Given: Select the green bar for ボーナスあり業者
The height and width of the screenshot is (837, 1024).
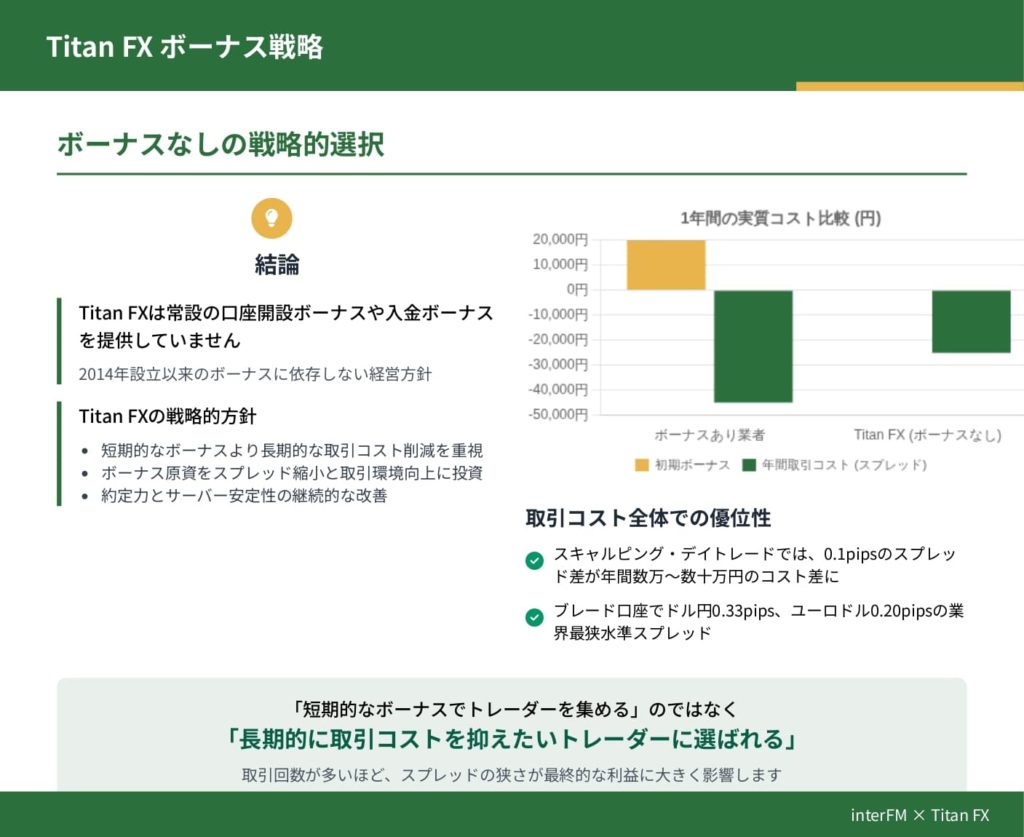Looking at the screenshot, I should 753,346.
